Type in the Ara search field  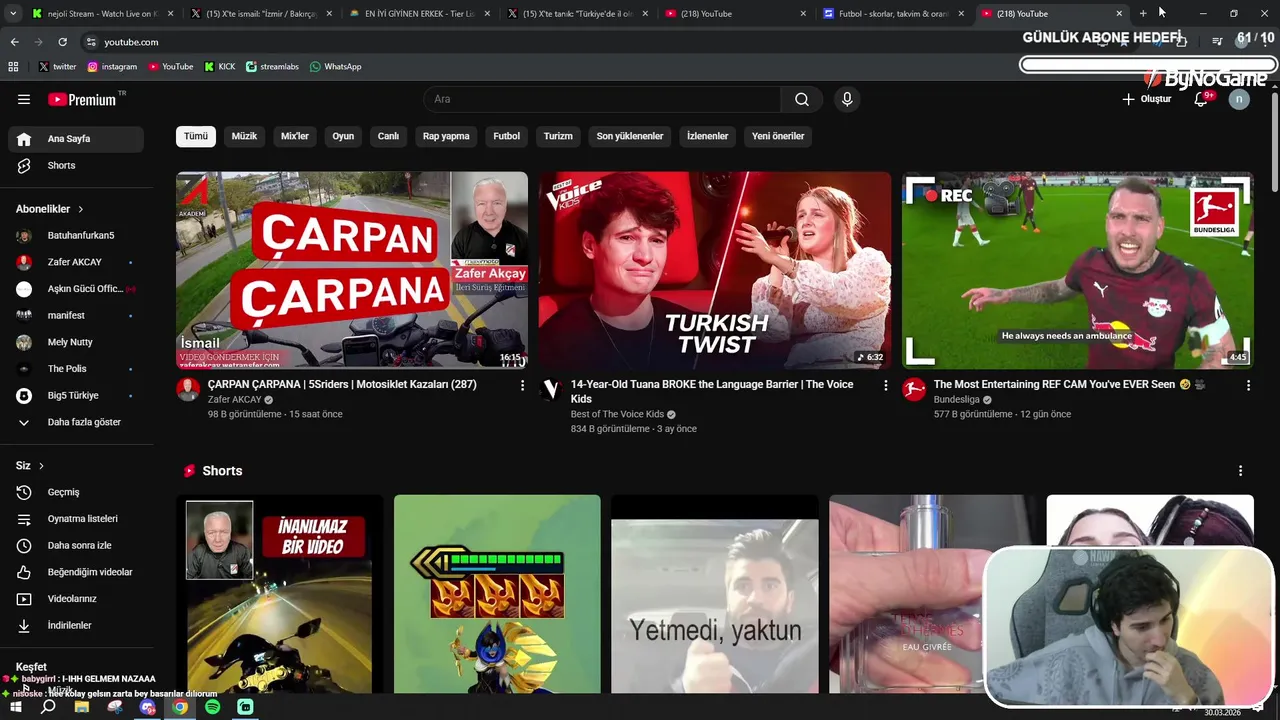602,99
